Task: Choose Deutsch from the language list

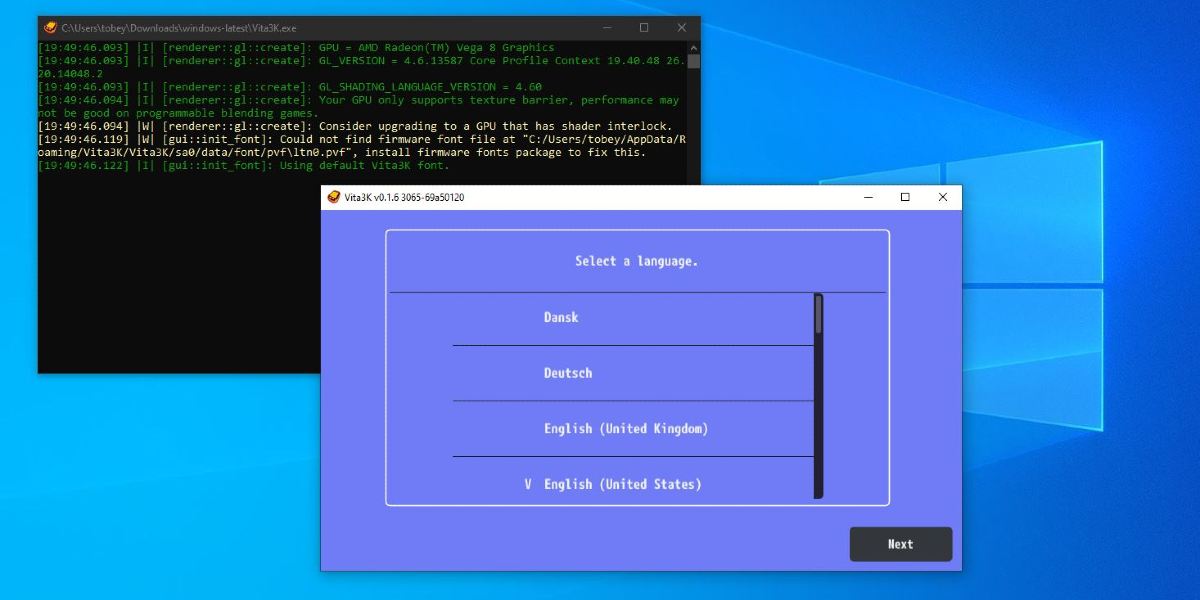Action: (x=568, y=373)
